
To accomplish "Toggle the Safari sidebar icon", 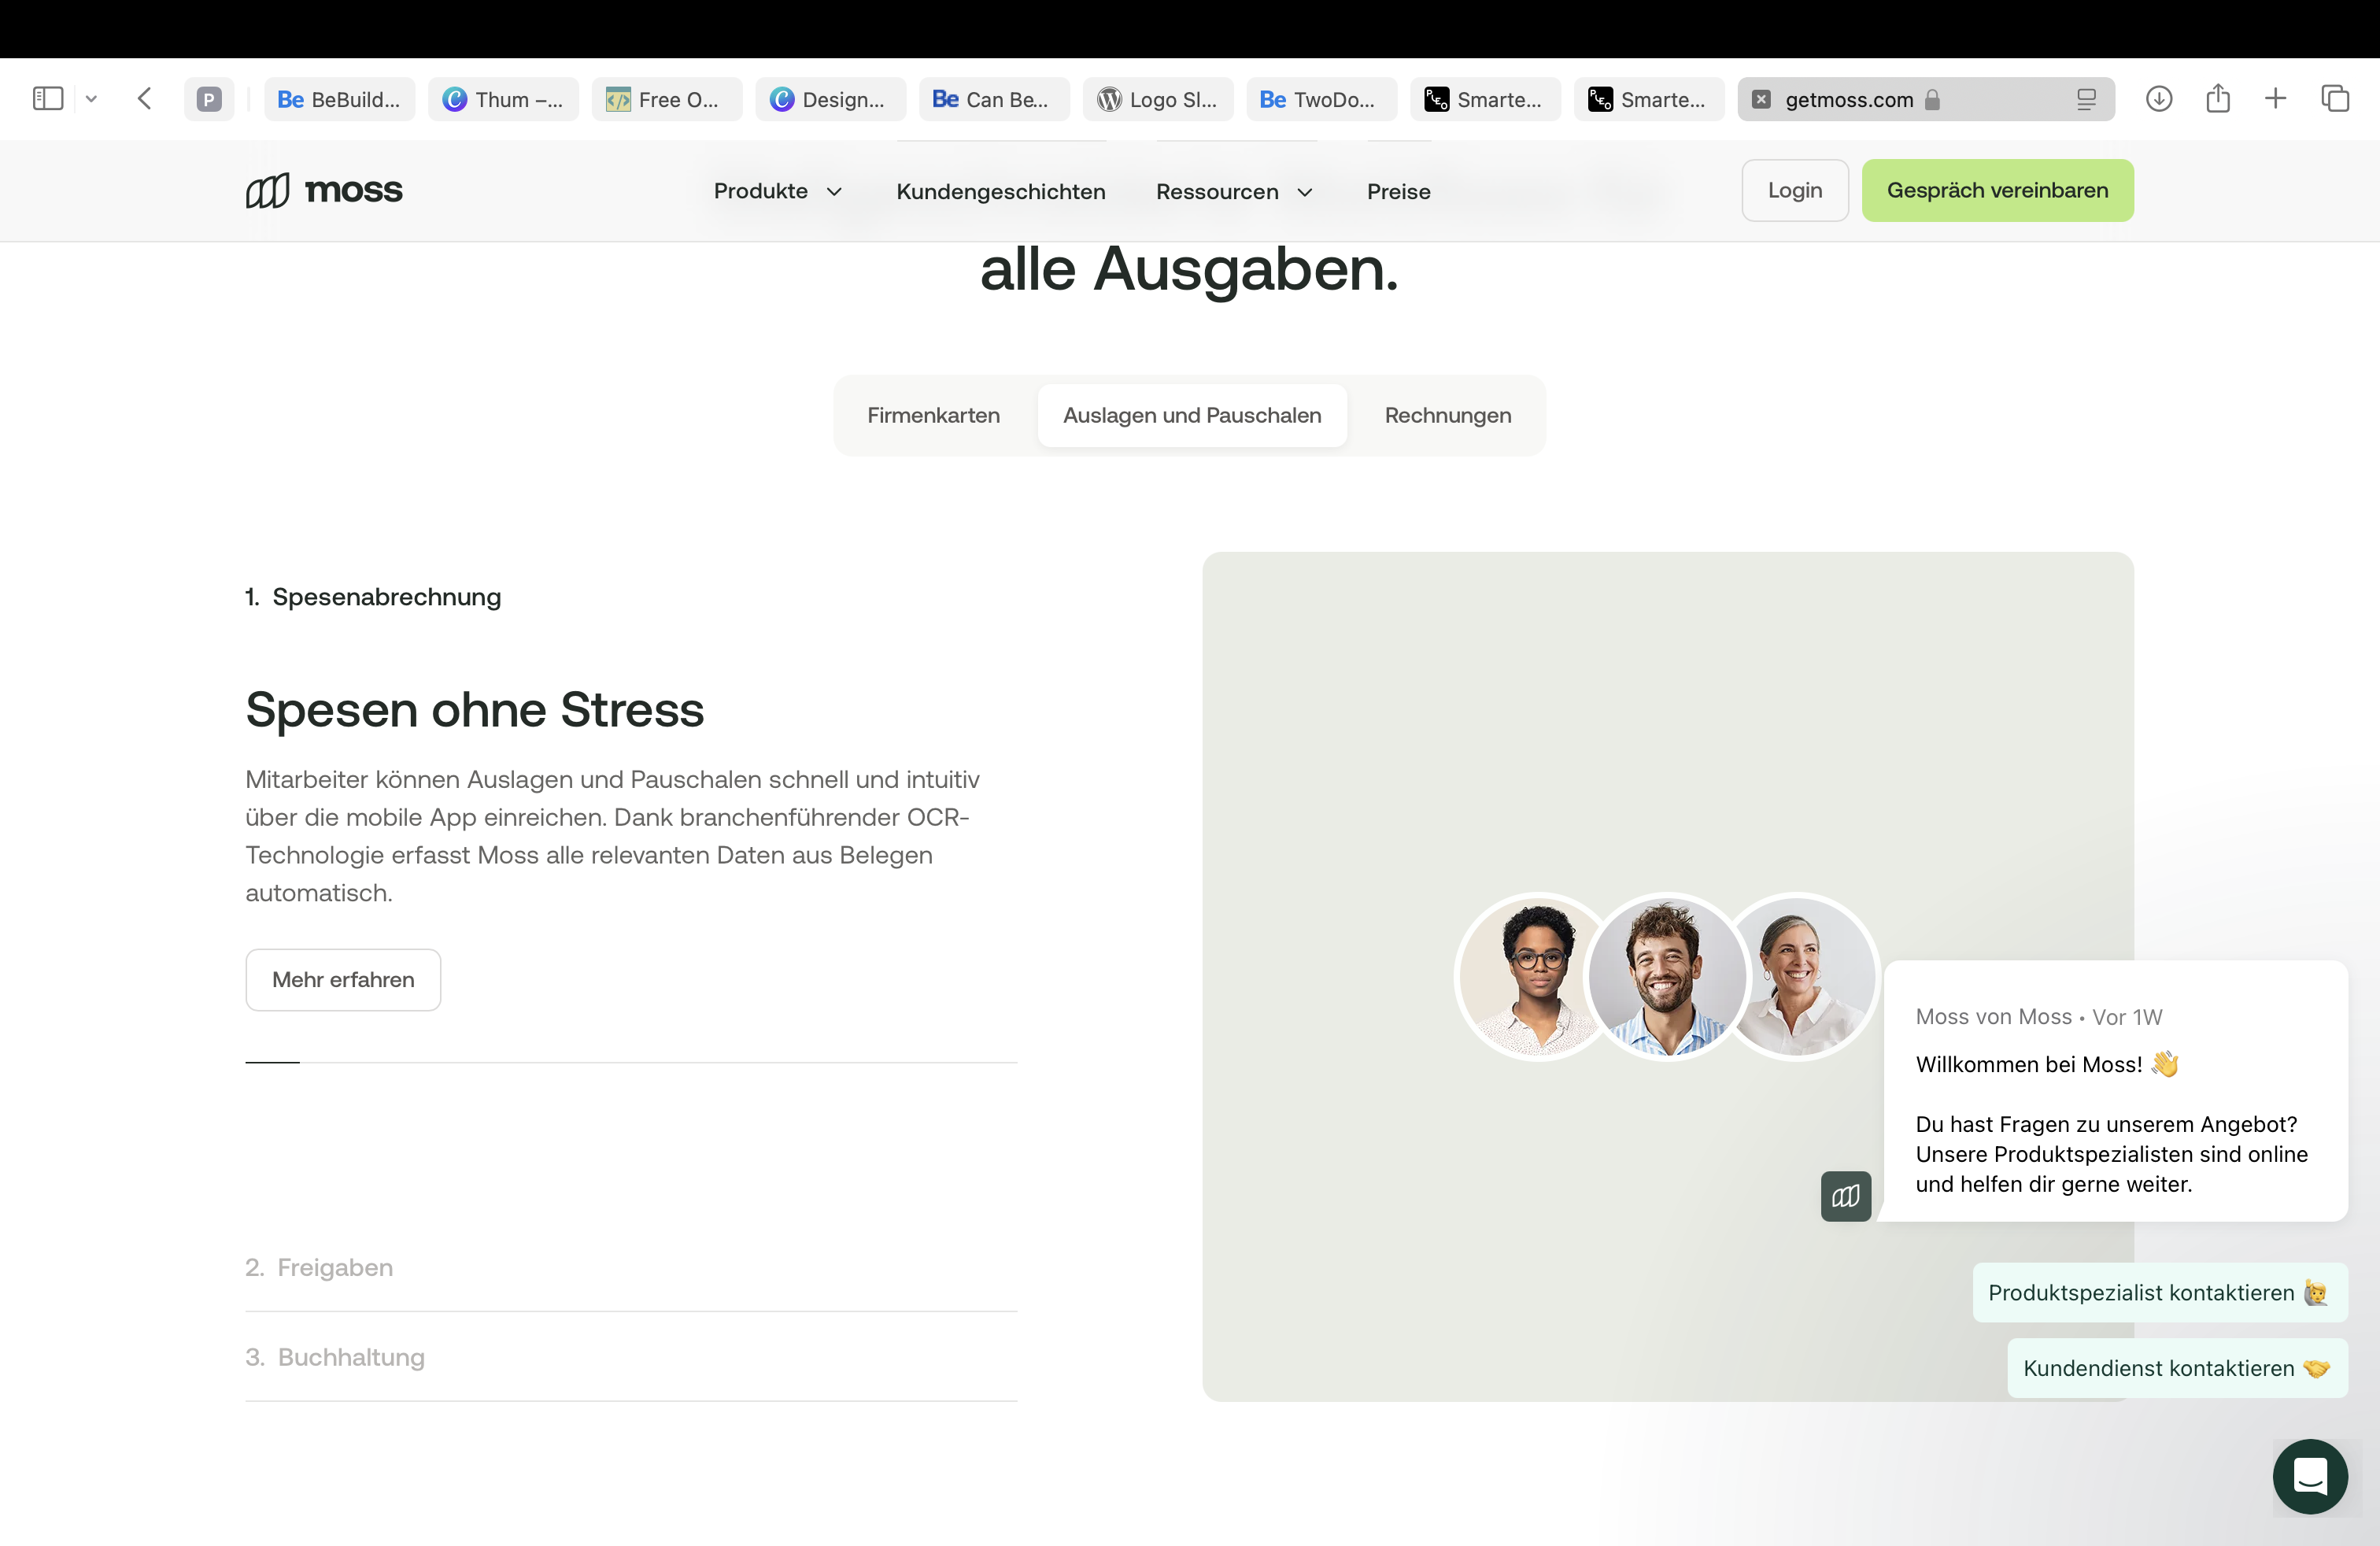I will pos(48,99).
